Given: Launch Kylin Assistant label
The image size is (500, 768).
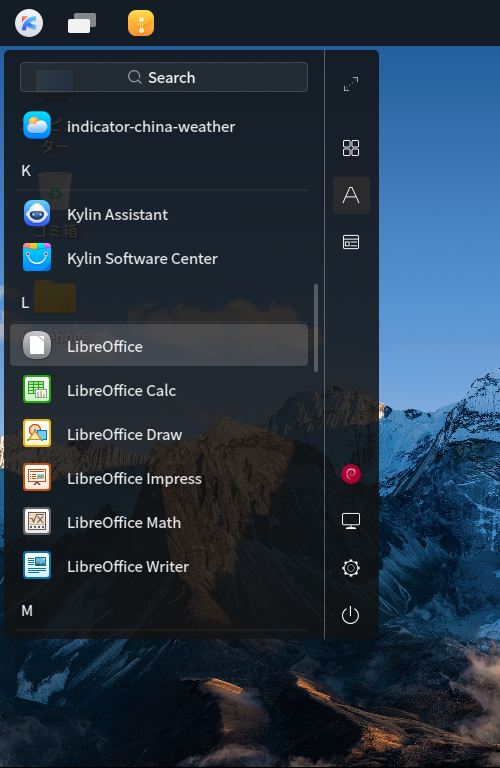Looking at the screenshot, I should (x=118, y=215).
